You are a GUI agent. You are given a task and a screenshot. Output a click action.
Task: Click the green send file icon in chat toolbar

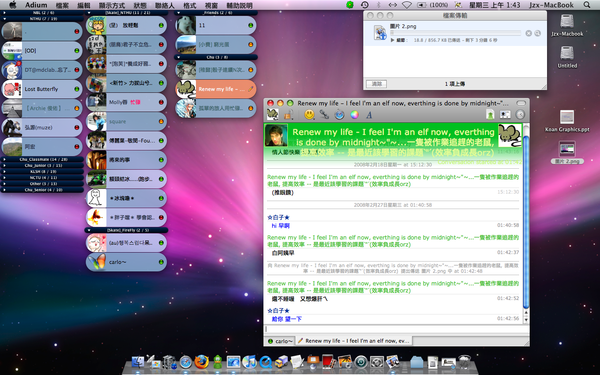(x=490, y=114)
